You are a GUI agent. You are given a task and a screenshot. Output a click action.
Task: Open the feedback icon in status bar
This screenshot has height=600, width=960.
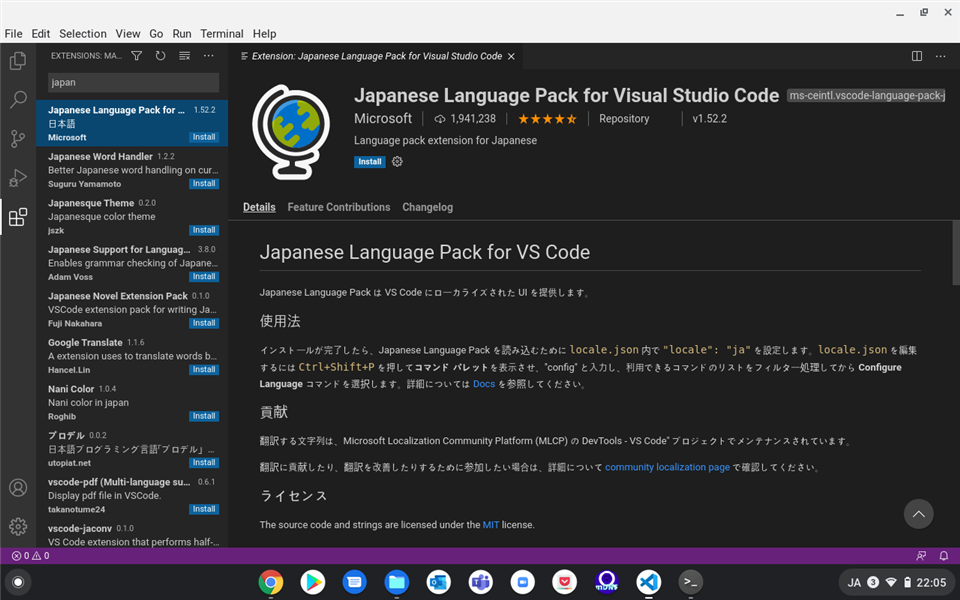coord(921,556)
